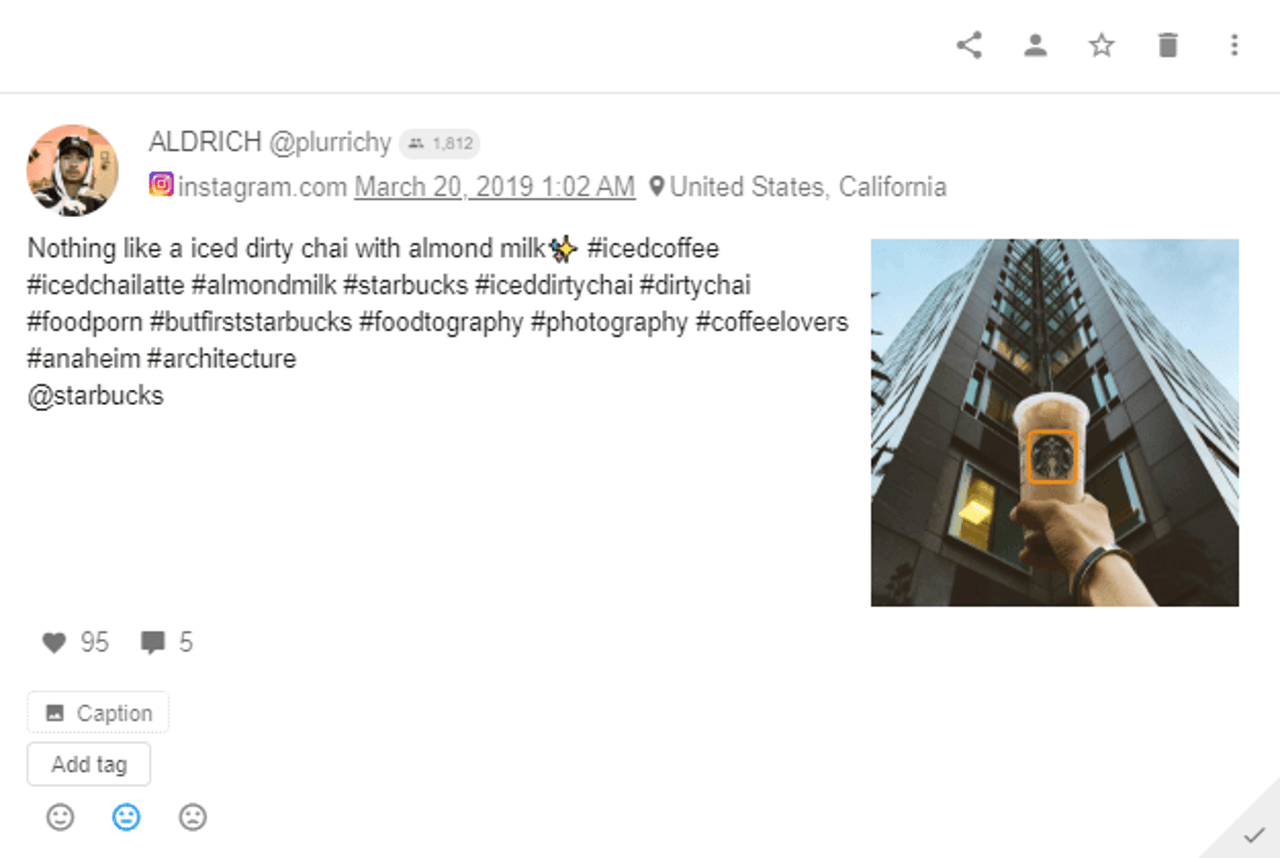
Task: Open the instagram.com source link
Action: pyautogui.click(x=263, y=187)
